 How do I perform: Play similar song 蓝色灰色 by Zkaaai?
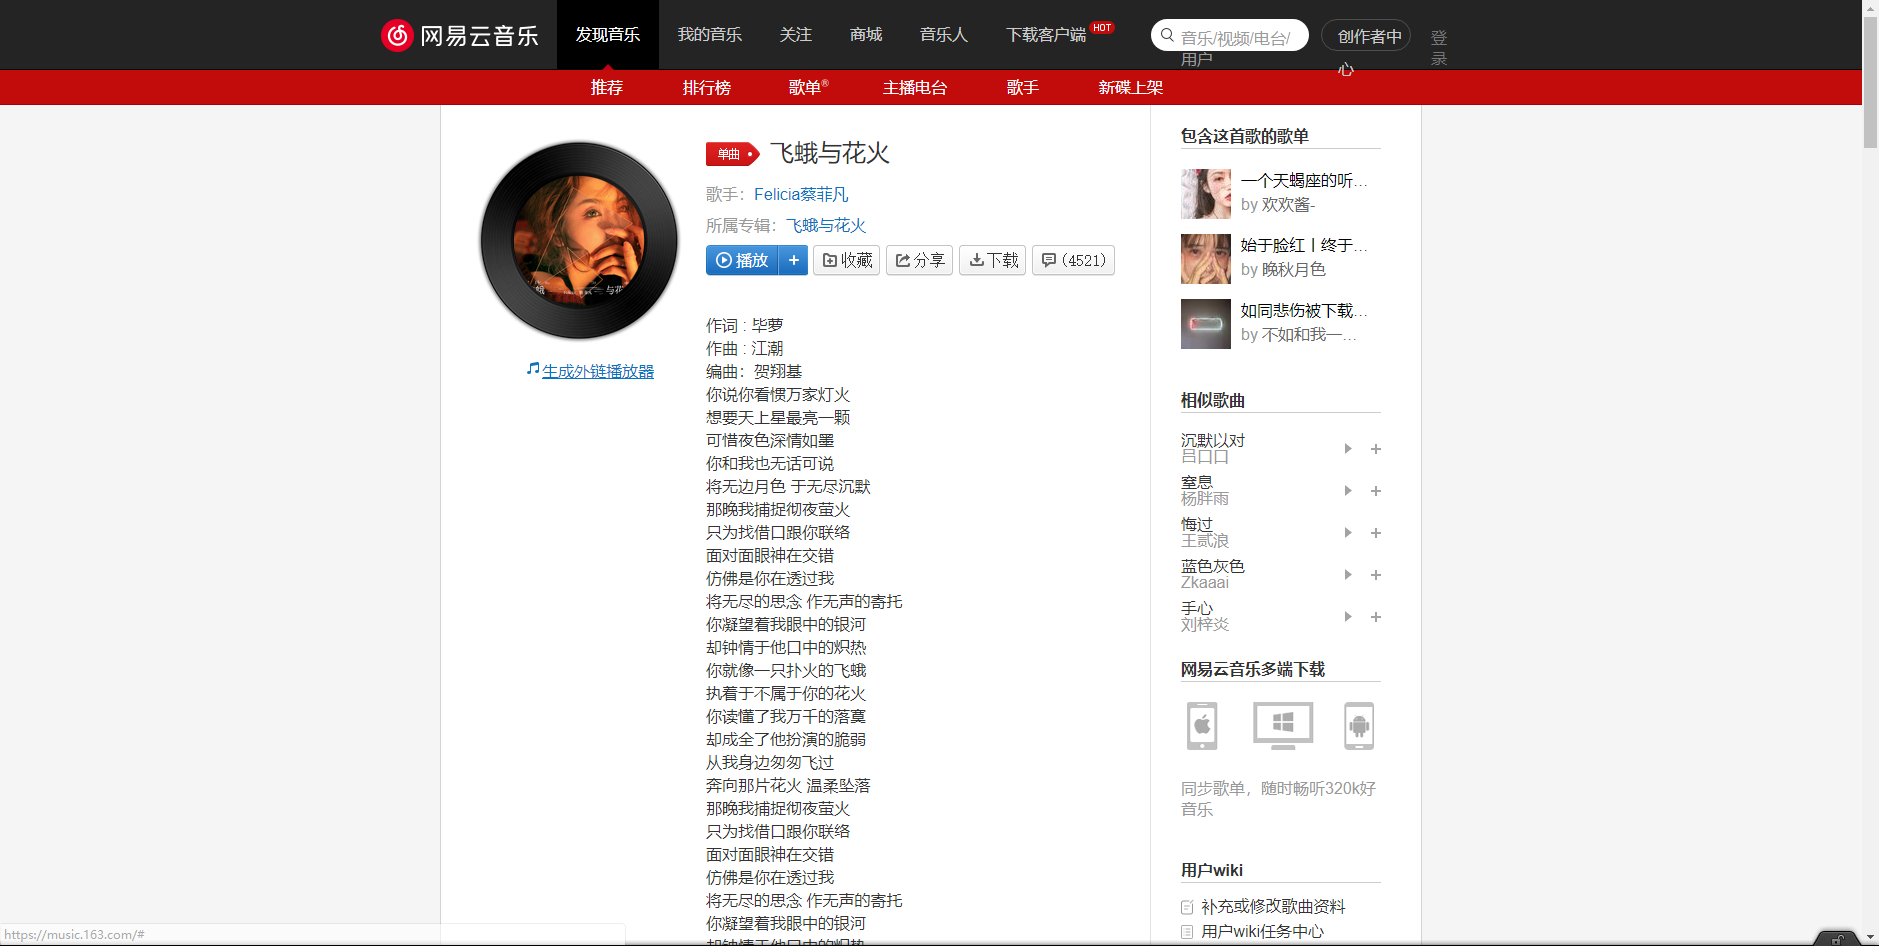pyautogui.click(x=1347, y=574)
